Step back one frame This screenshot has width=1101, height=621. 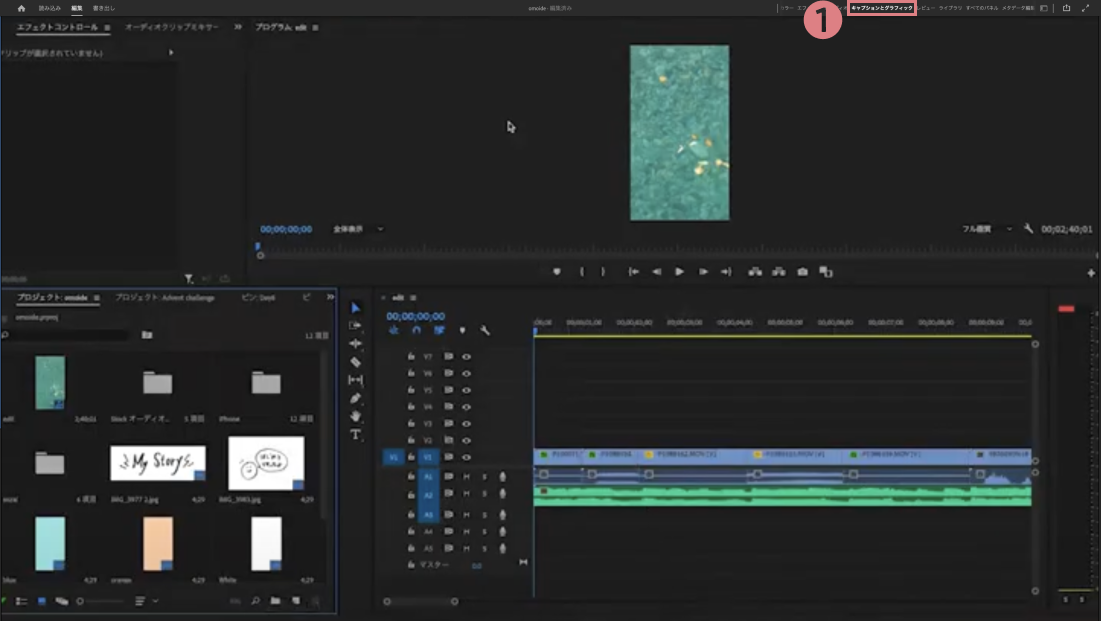tap(657, 272)
